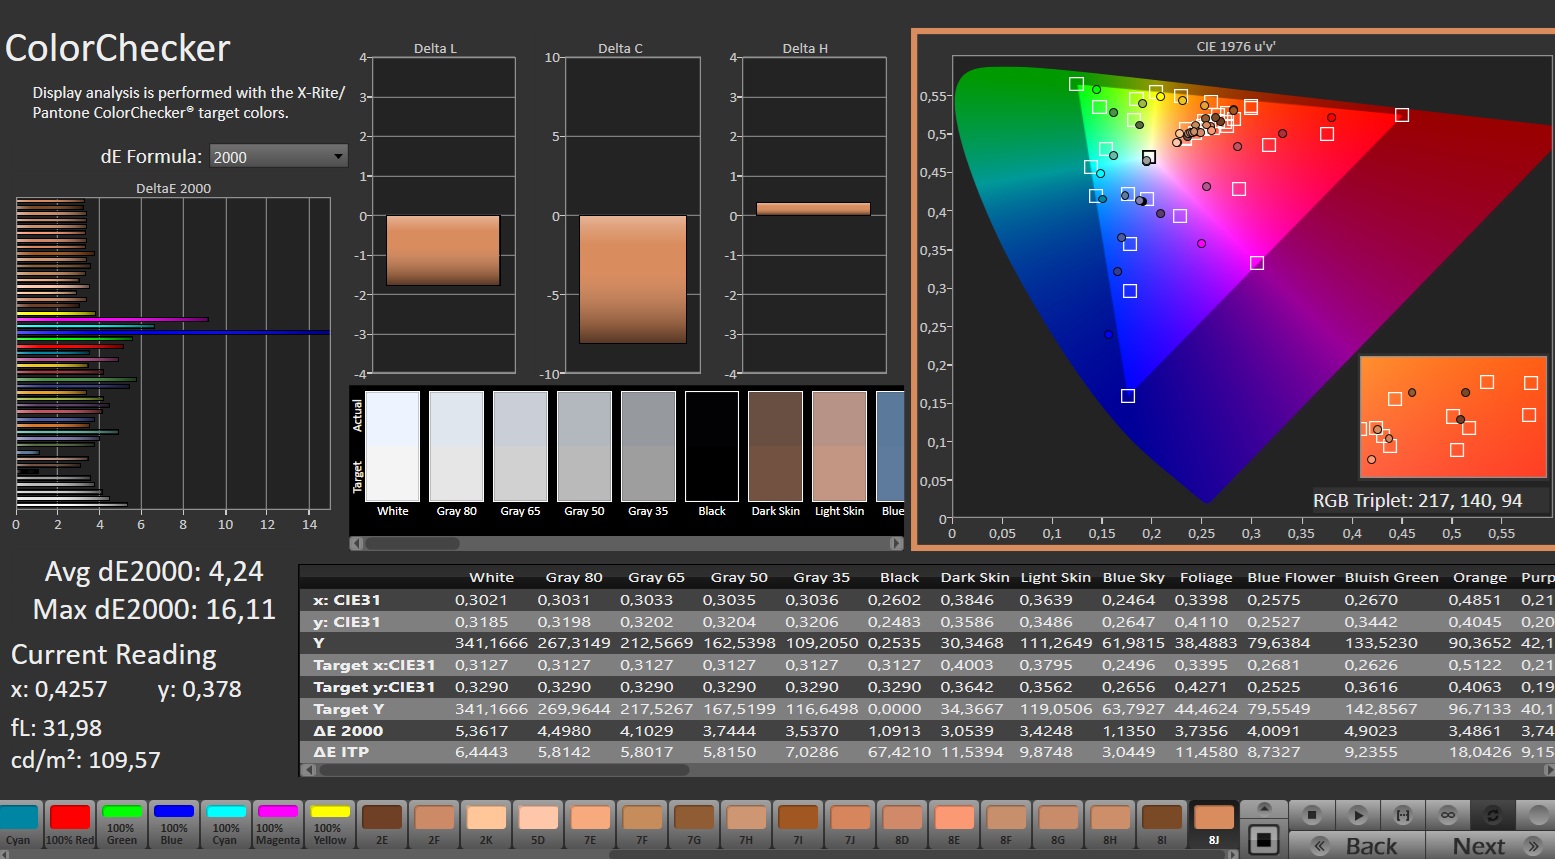Click the up arrow above black square
This screenshot has height=859, width=1555.
coord(1264,808)
